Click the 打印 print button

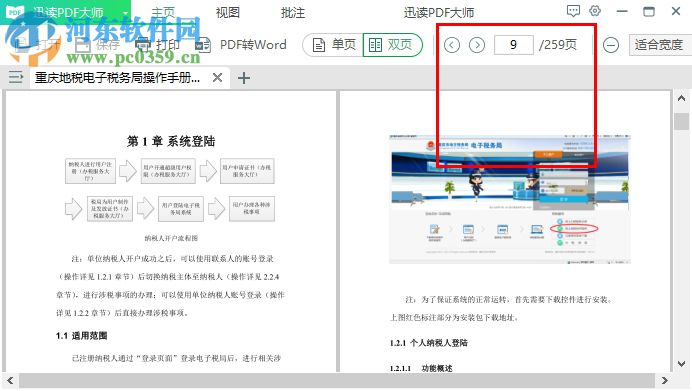click(x=157, y=45)
